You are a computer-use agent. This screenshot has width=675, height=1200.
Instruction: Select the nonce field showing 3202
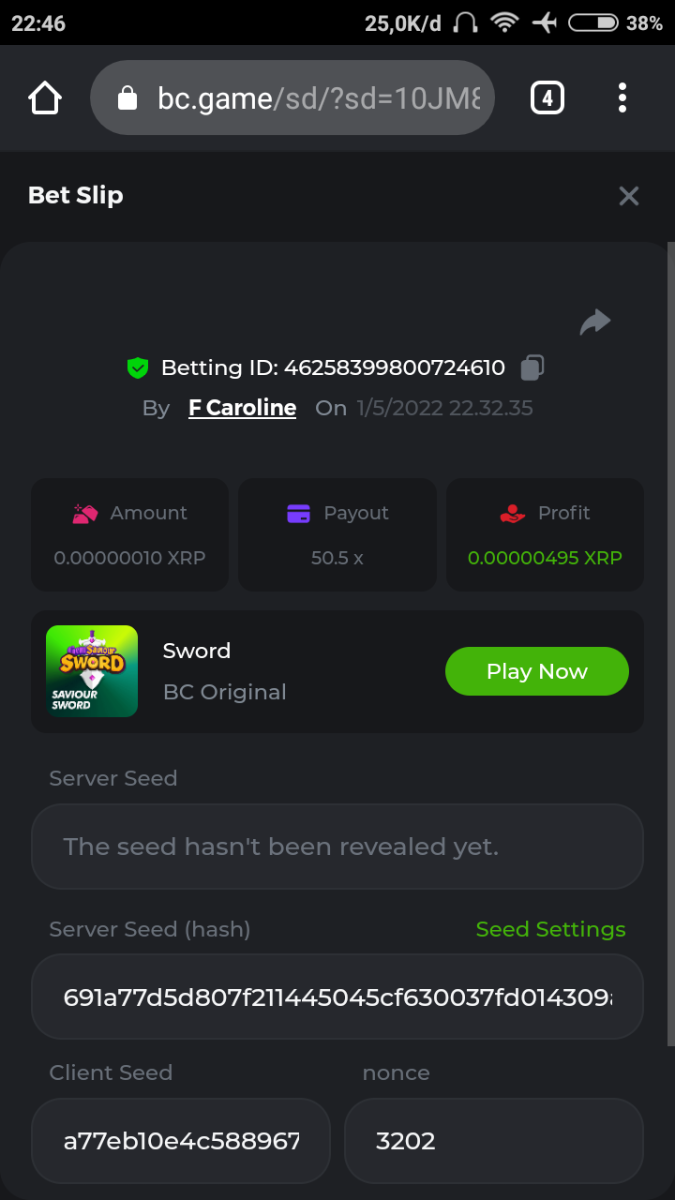pyautogui.click(x=493, y=1141)
